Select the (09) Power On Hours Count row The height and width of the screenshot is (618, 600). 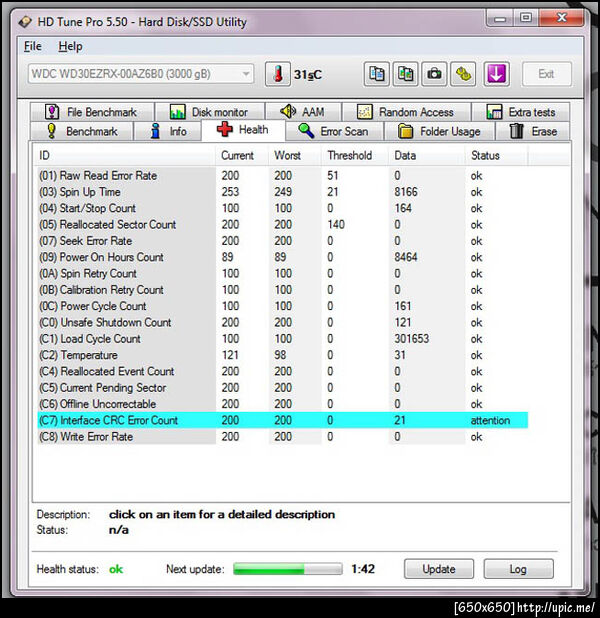pos(283,257)
